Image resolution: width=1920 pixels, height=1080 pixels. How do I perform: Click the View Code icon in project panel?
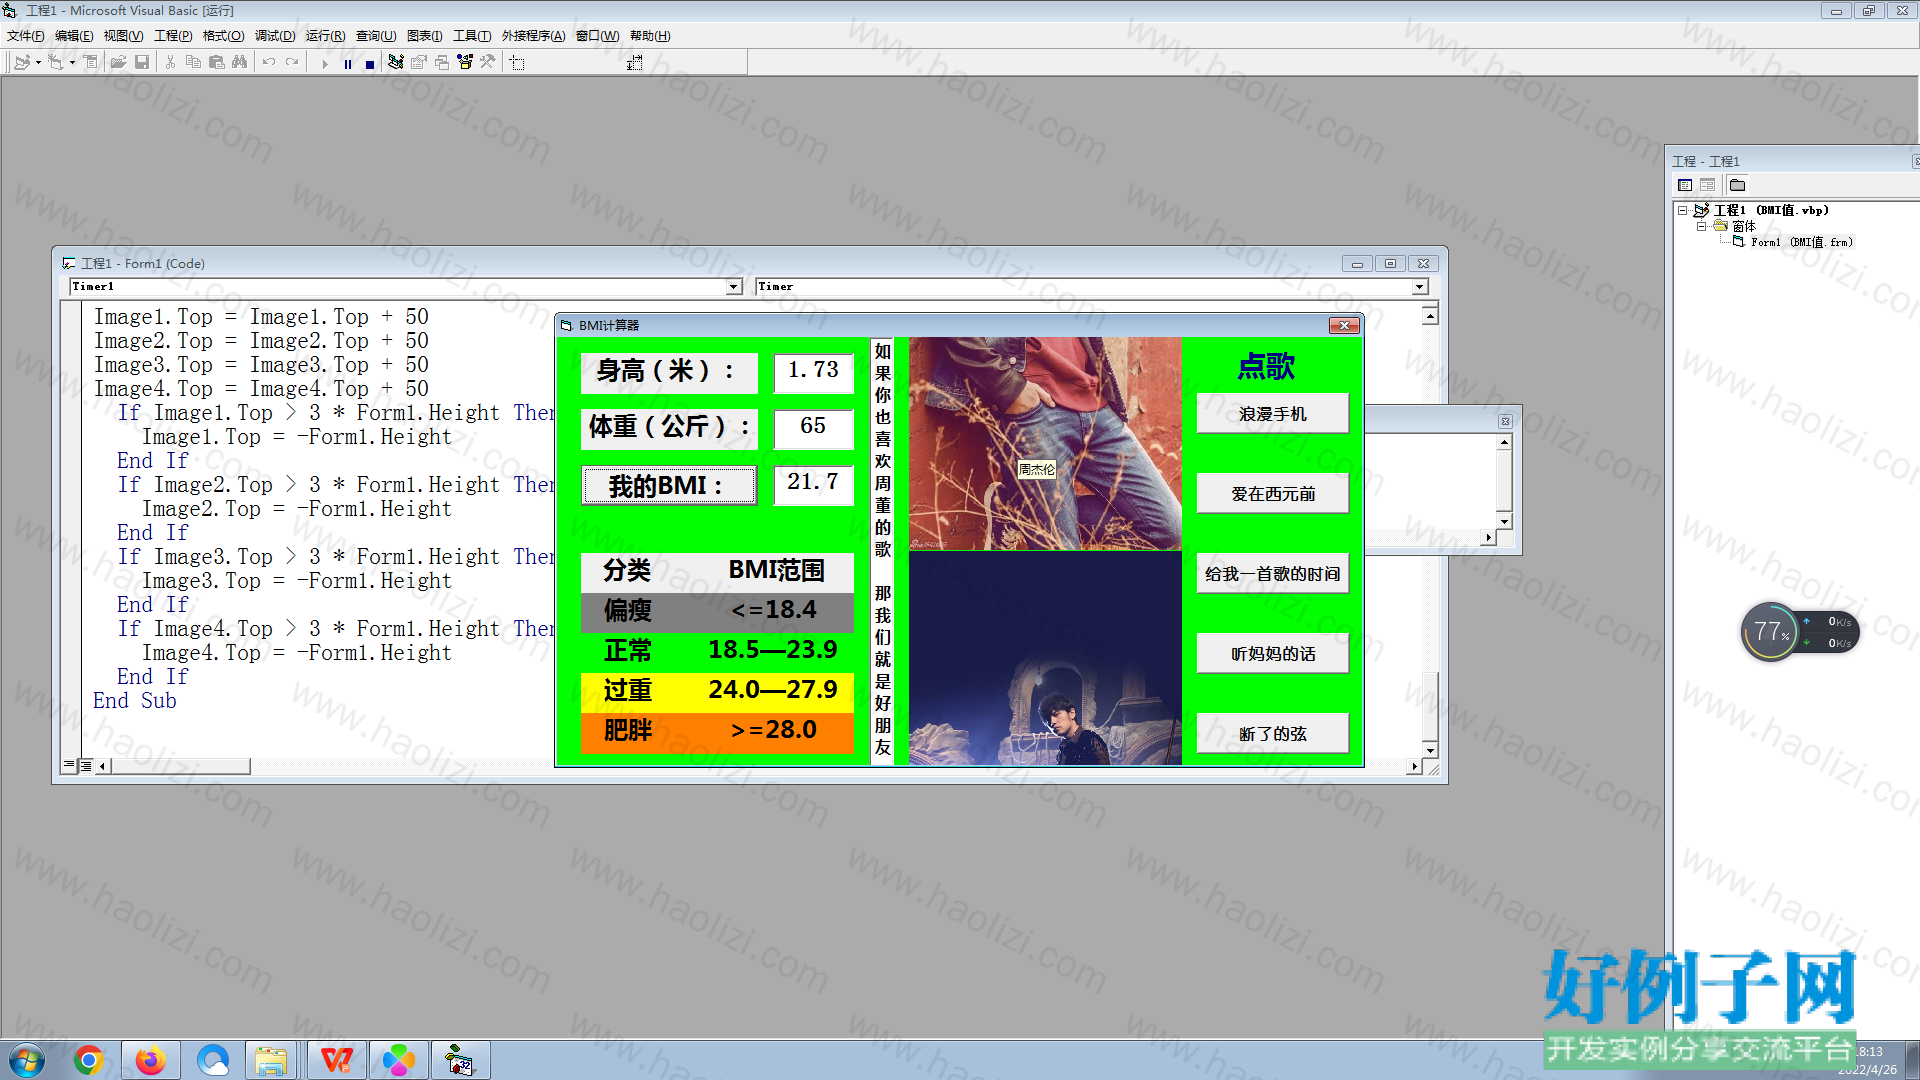1685,185
